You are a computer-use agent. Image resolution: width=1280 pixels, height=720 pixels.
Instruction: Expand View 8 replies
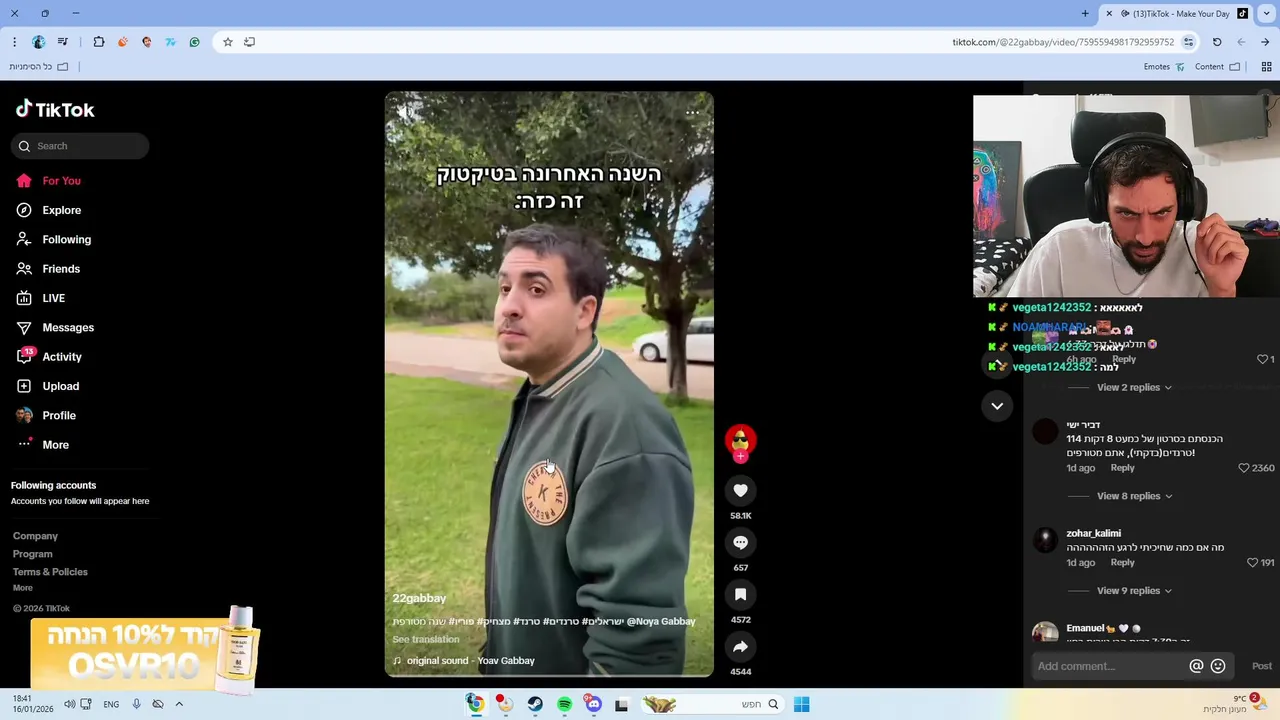(1134, 496)
